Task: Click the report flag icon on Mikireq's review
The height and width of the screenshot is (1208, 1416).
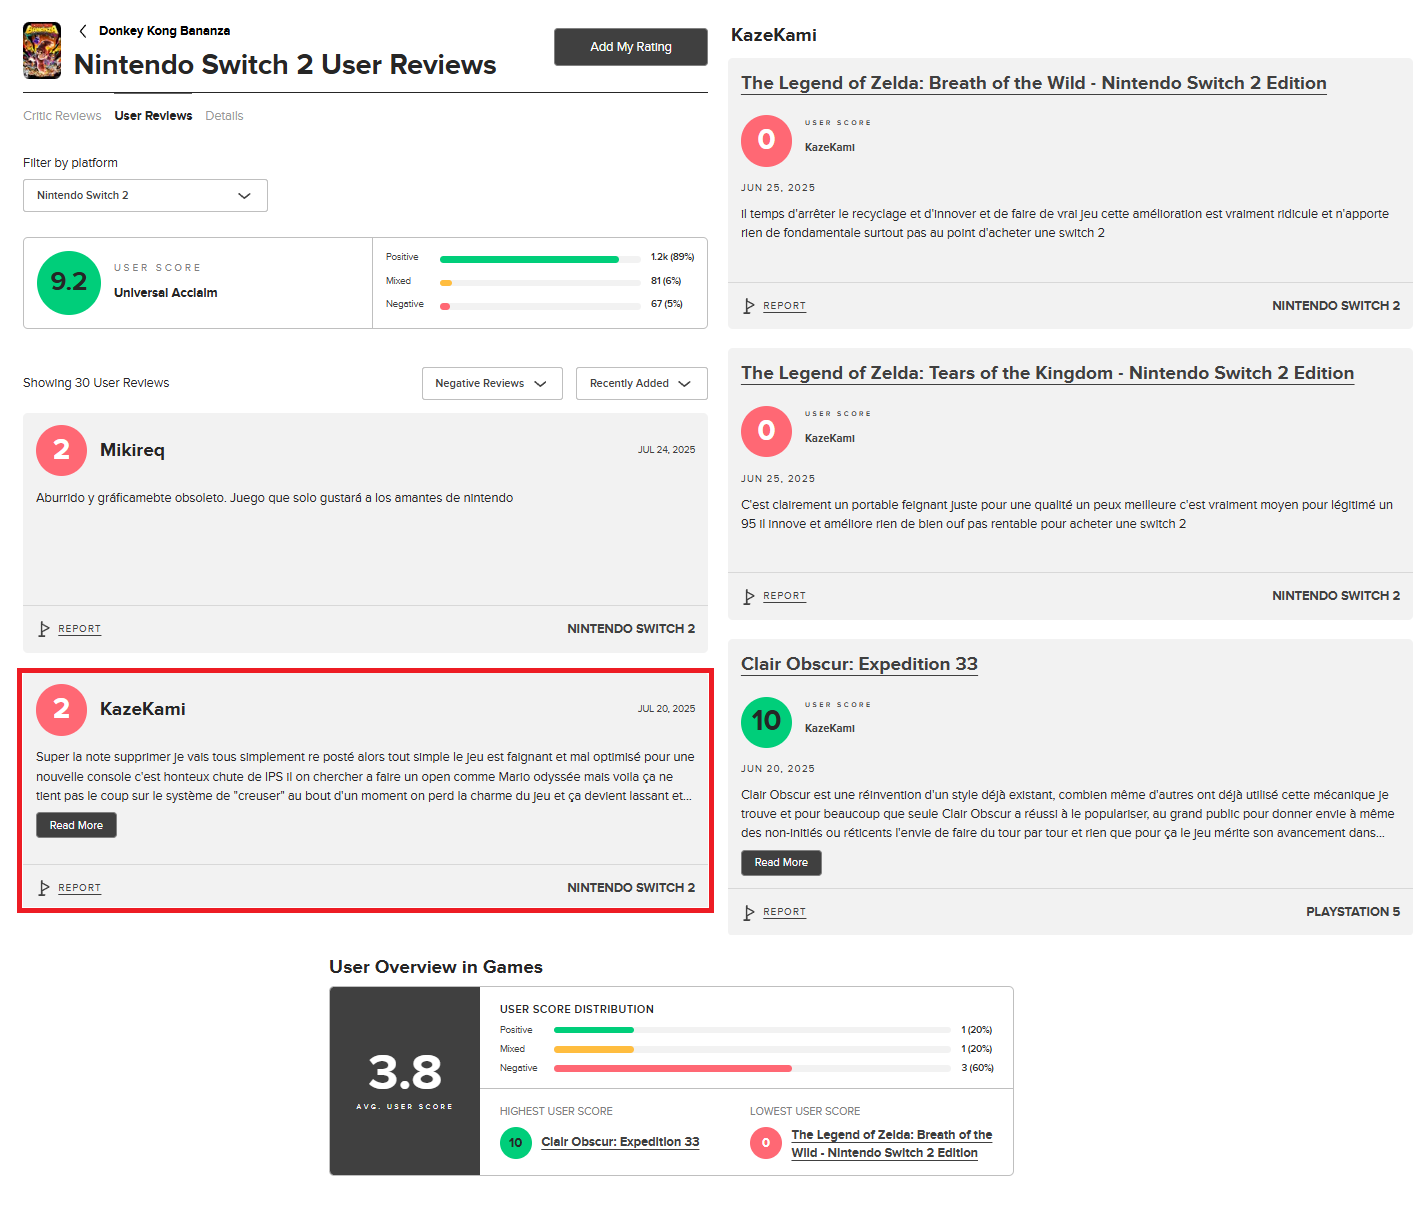Action: (44, 629)
